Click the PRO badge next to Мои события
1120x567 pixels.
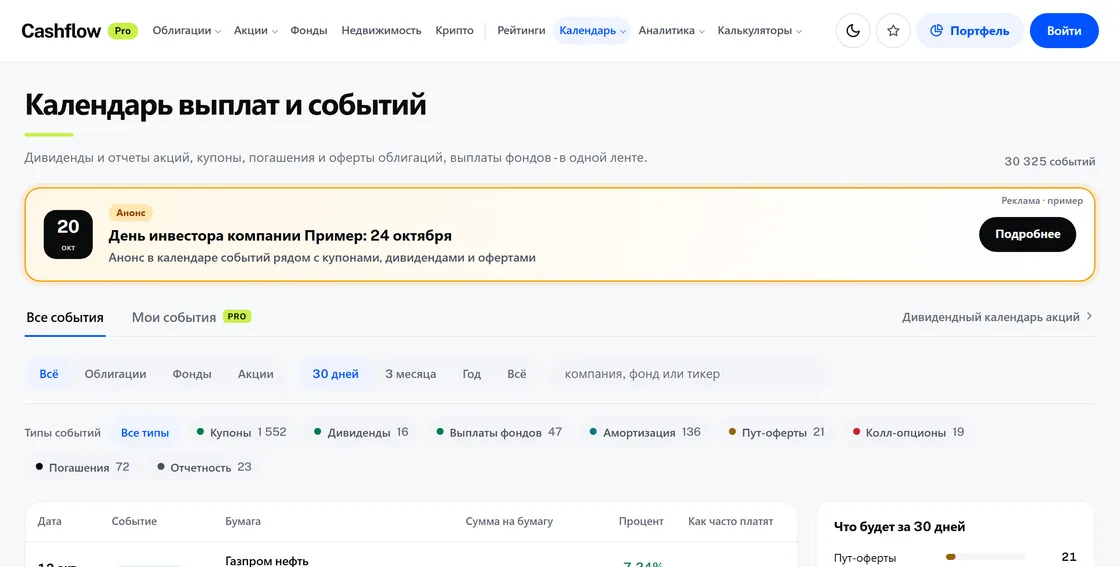click(x=237, y=316)
